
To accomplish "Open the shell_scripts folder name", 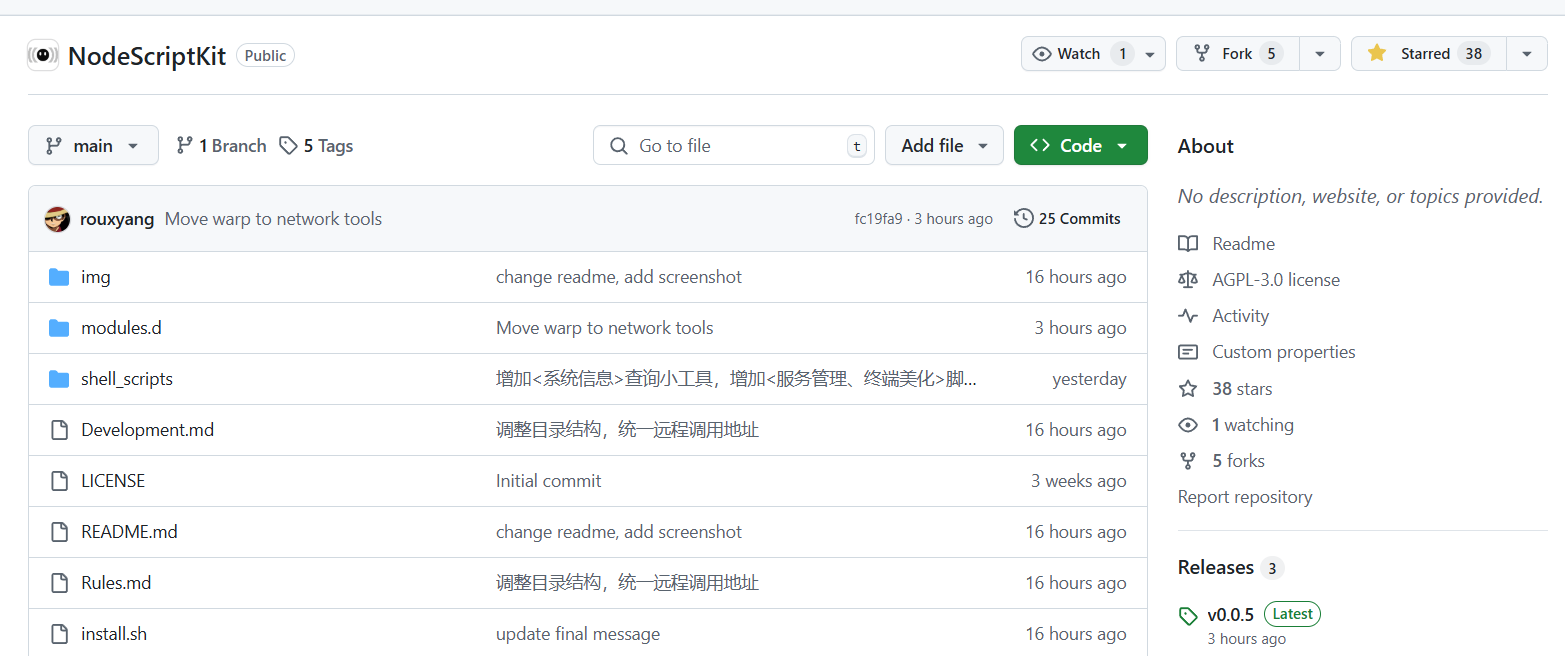I will point(127,379).
